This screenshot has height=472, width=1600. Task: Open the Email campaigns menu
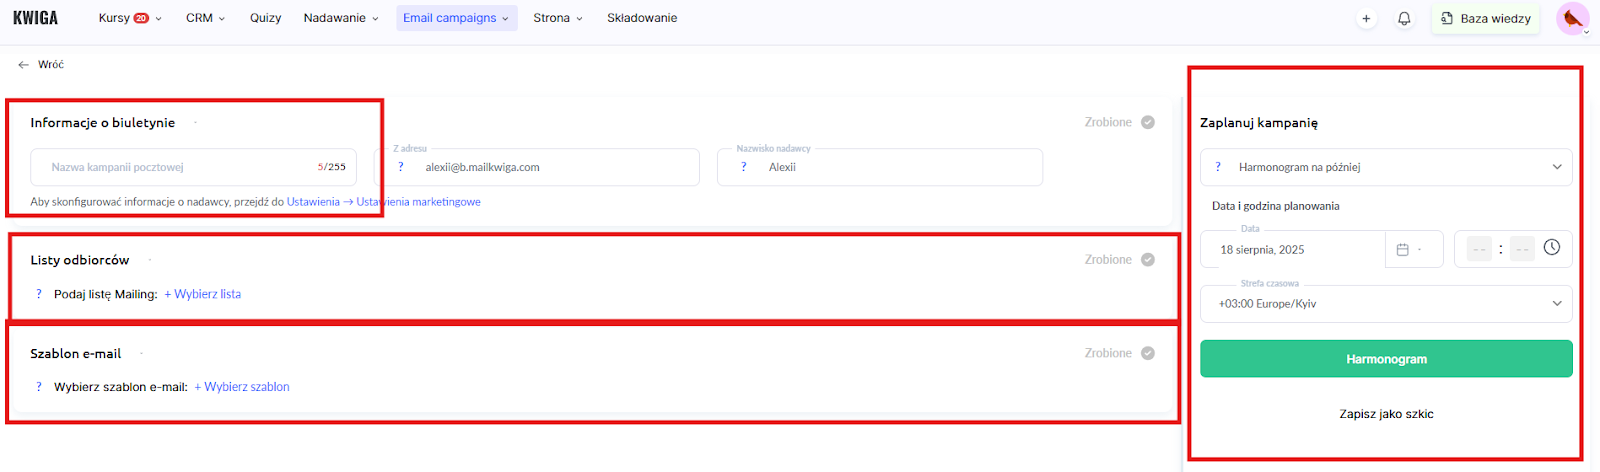pos(456,18)
